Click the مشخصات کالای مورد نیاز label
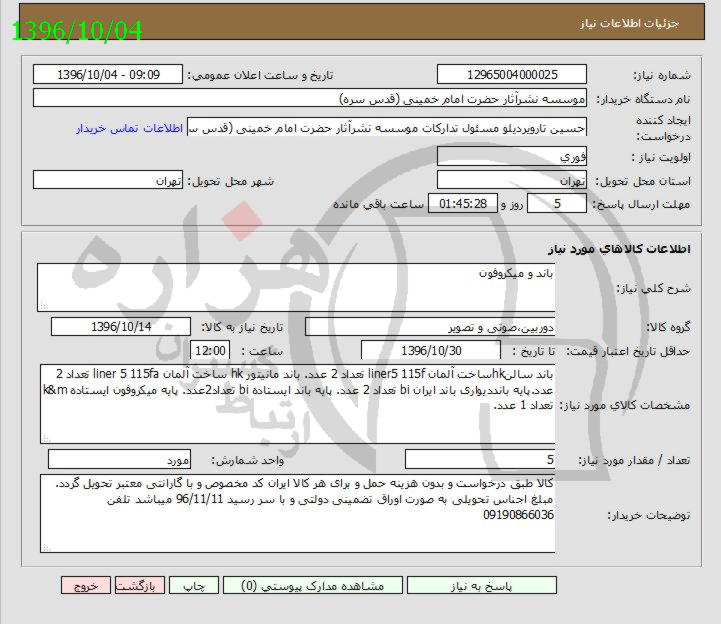The image size is (721, 624). tap(624, 405)
